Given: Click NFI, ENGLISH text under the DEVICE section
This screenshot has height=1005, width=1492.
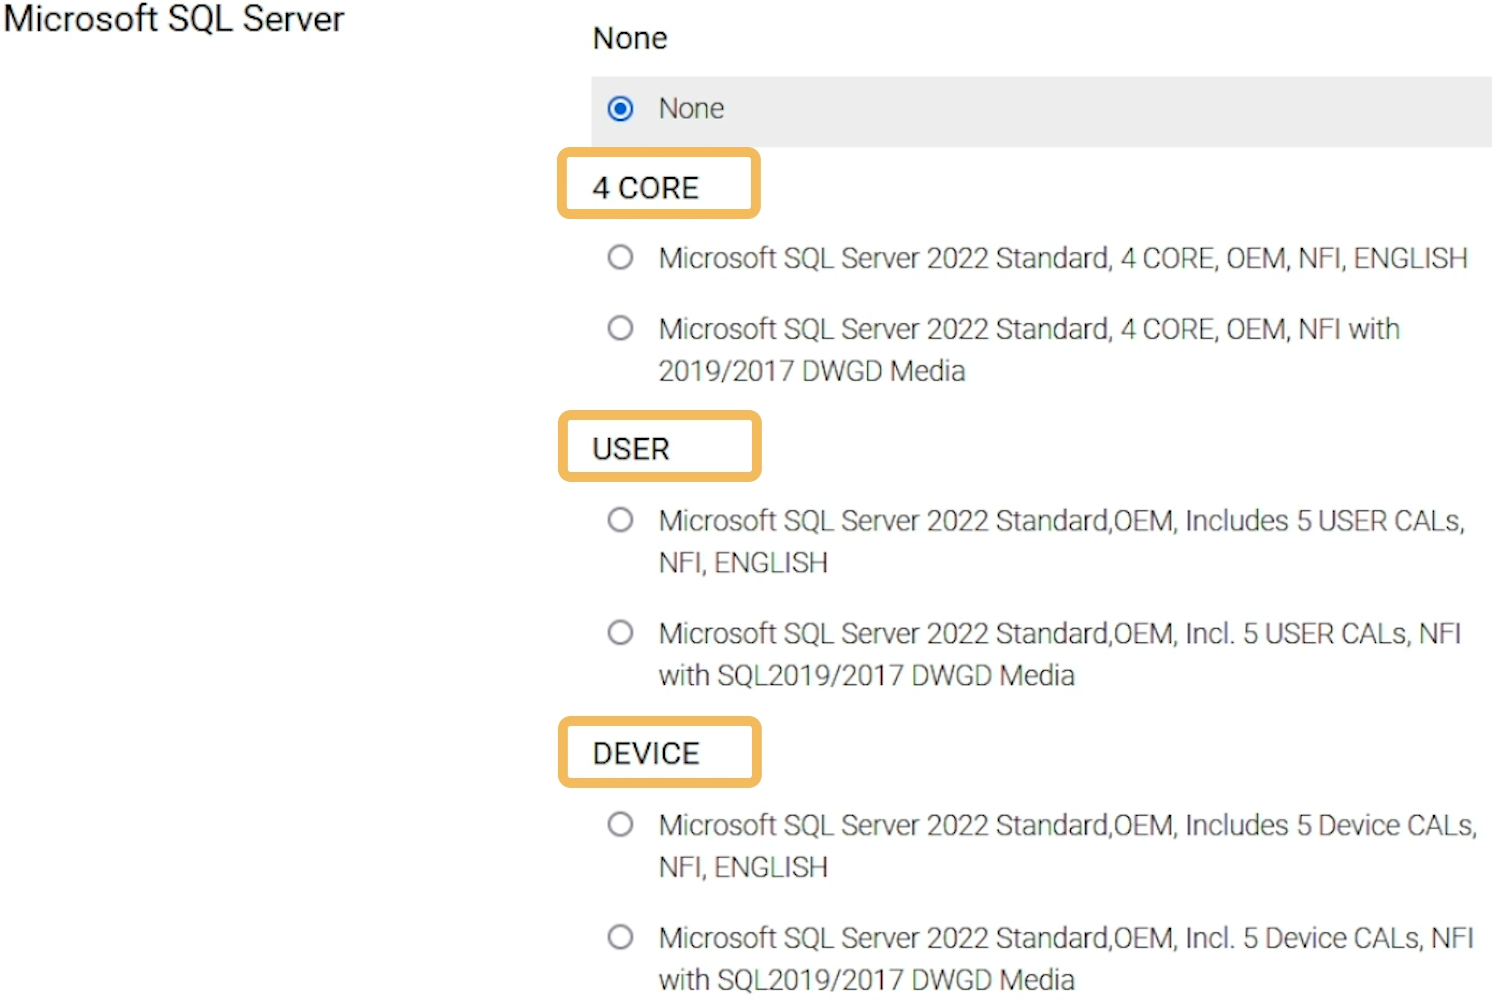Looking at the screenshot, I should [743, 867].
